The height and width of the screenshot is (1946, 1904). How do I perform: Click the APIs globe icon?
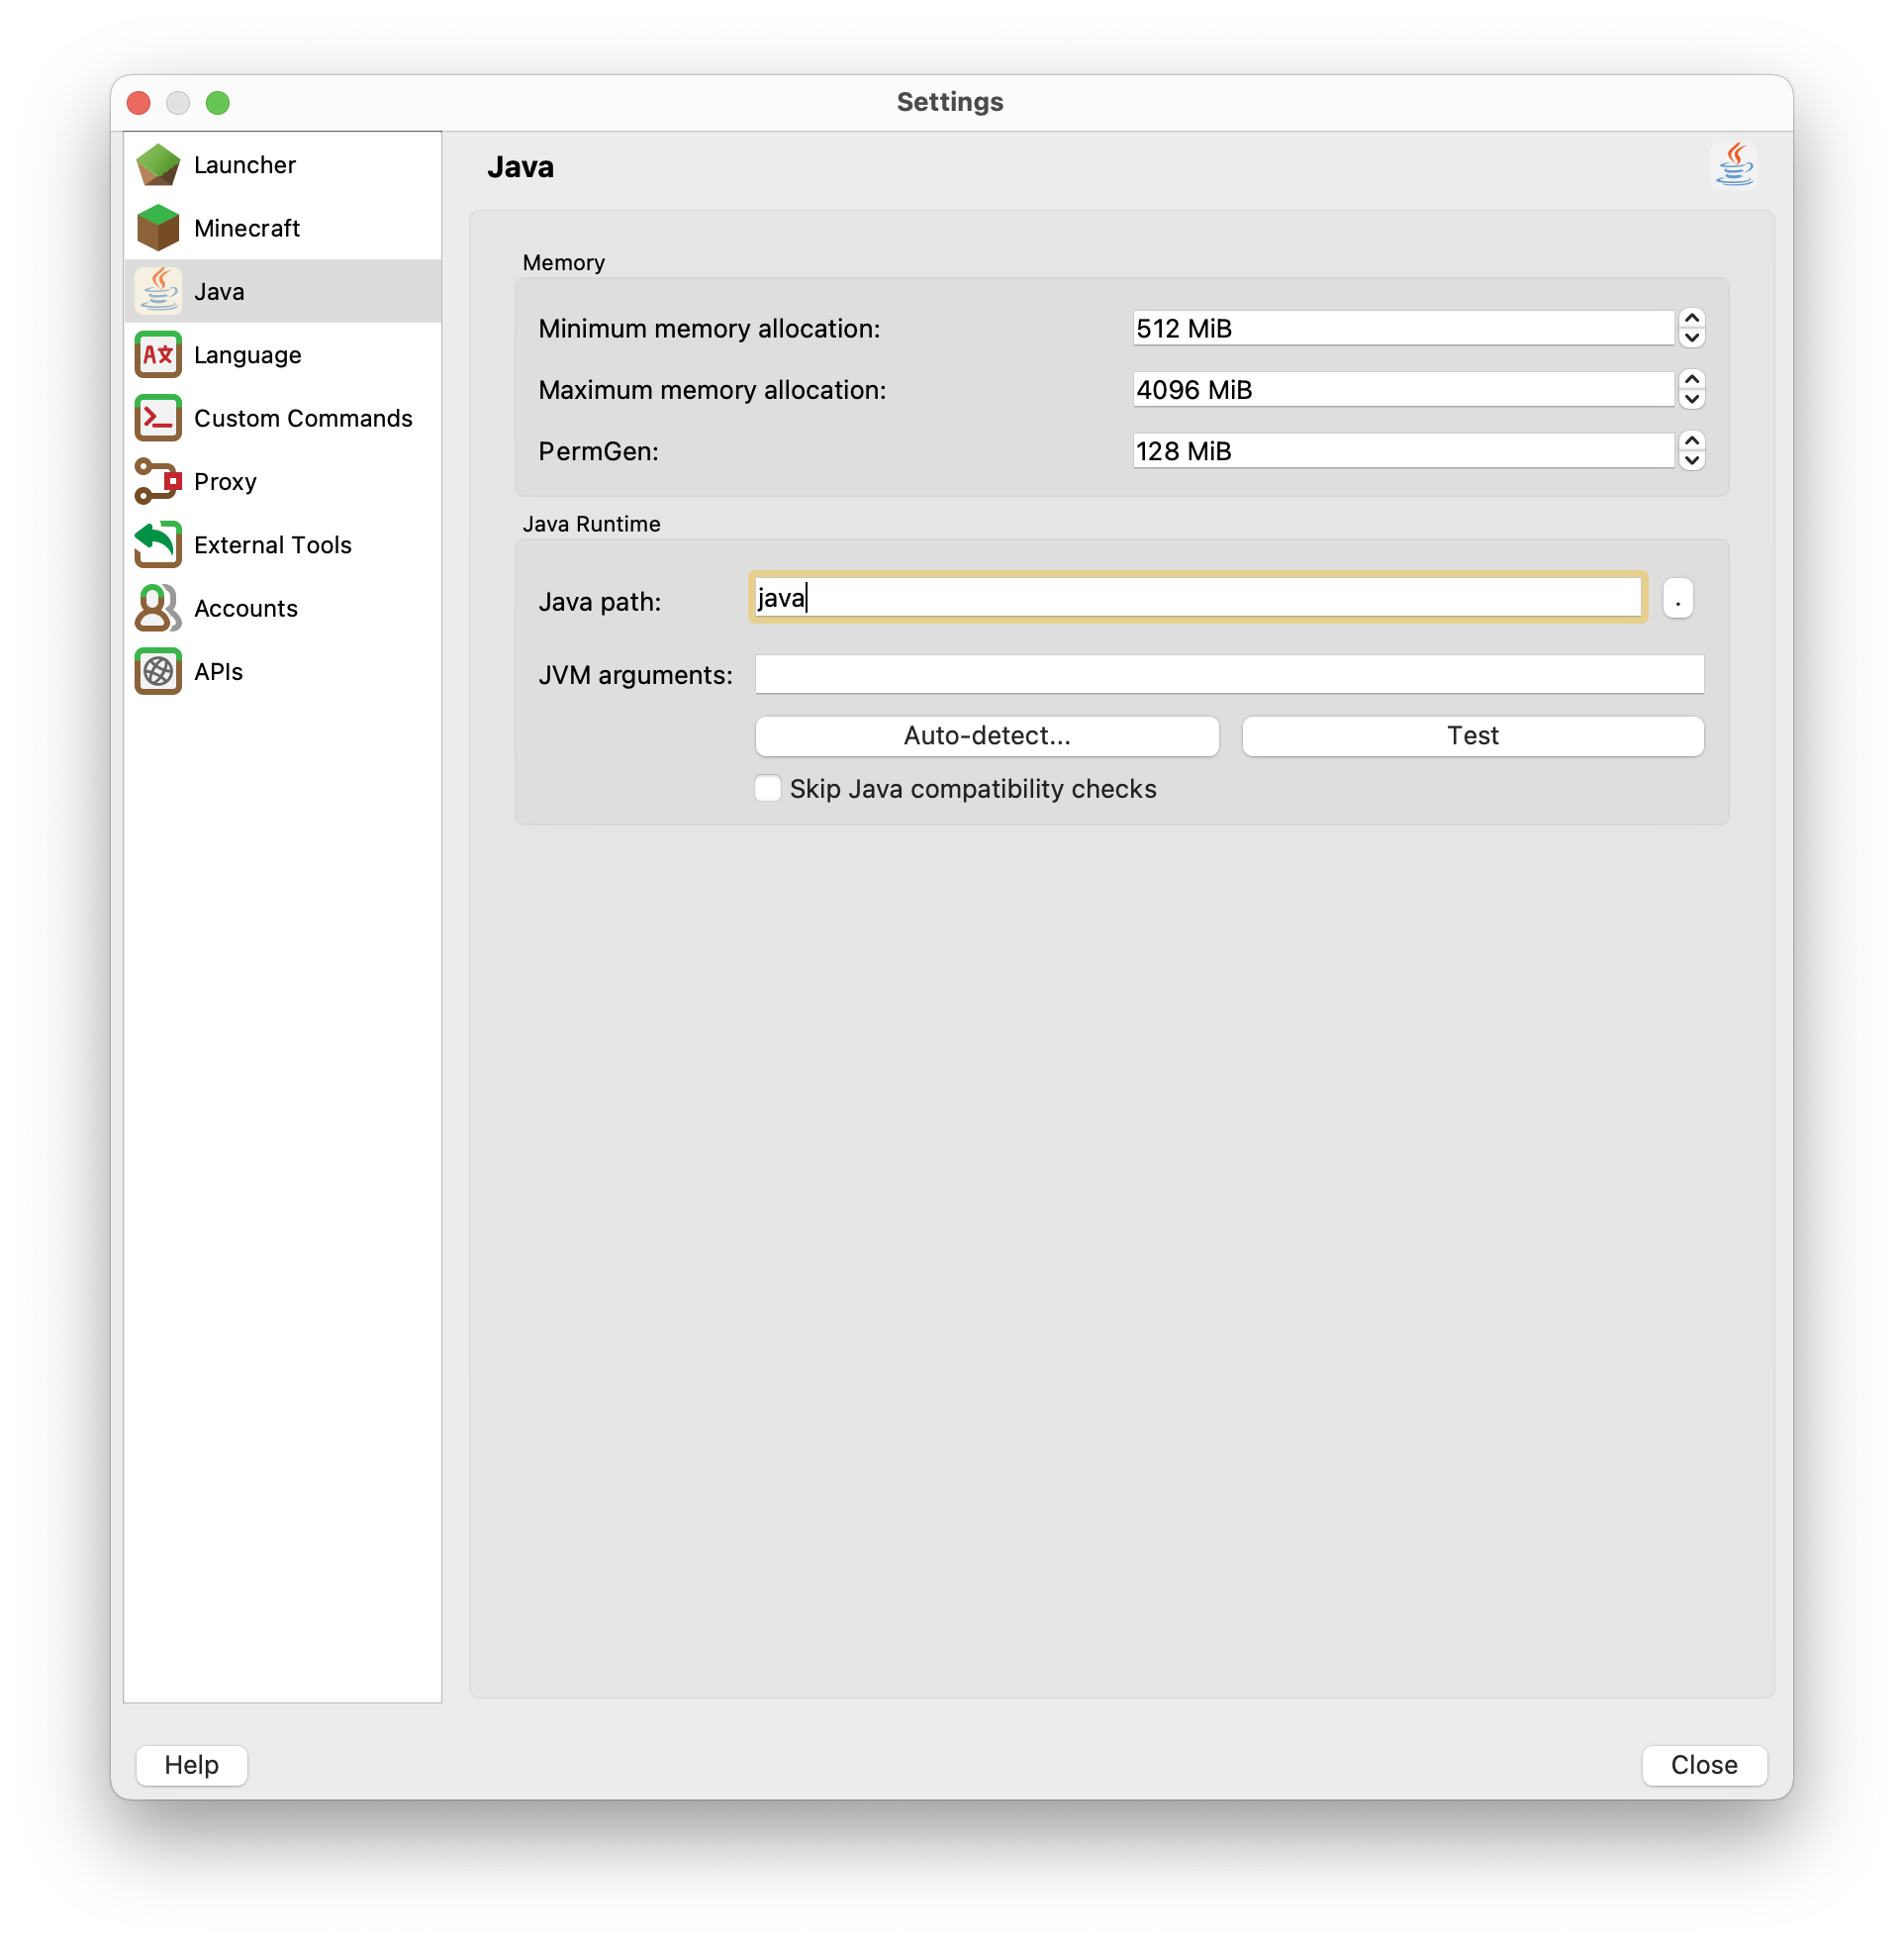pyautogui.click(x=158, y=671)
